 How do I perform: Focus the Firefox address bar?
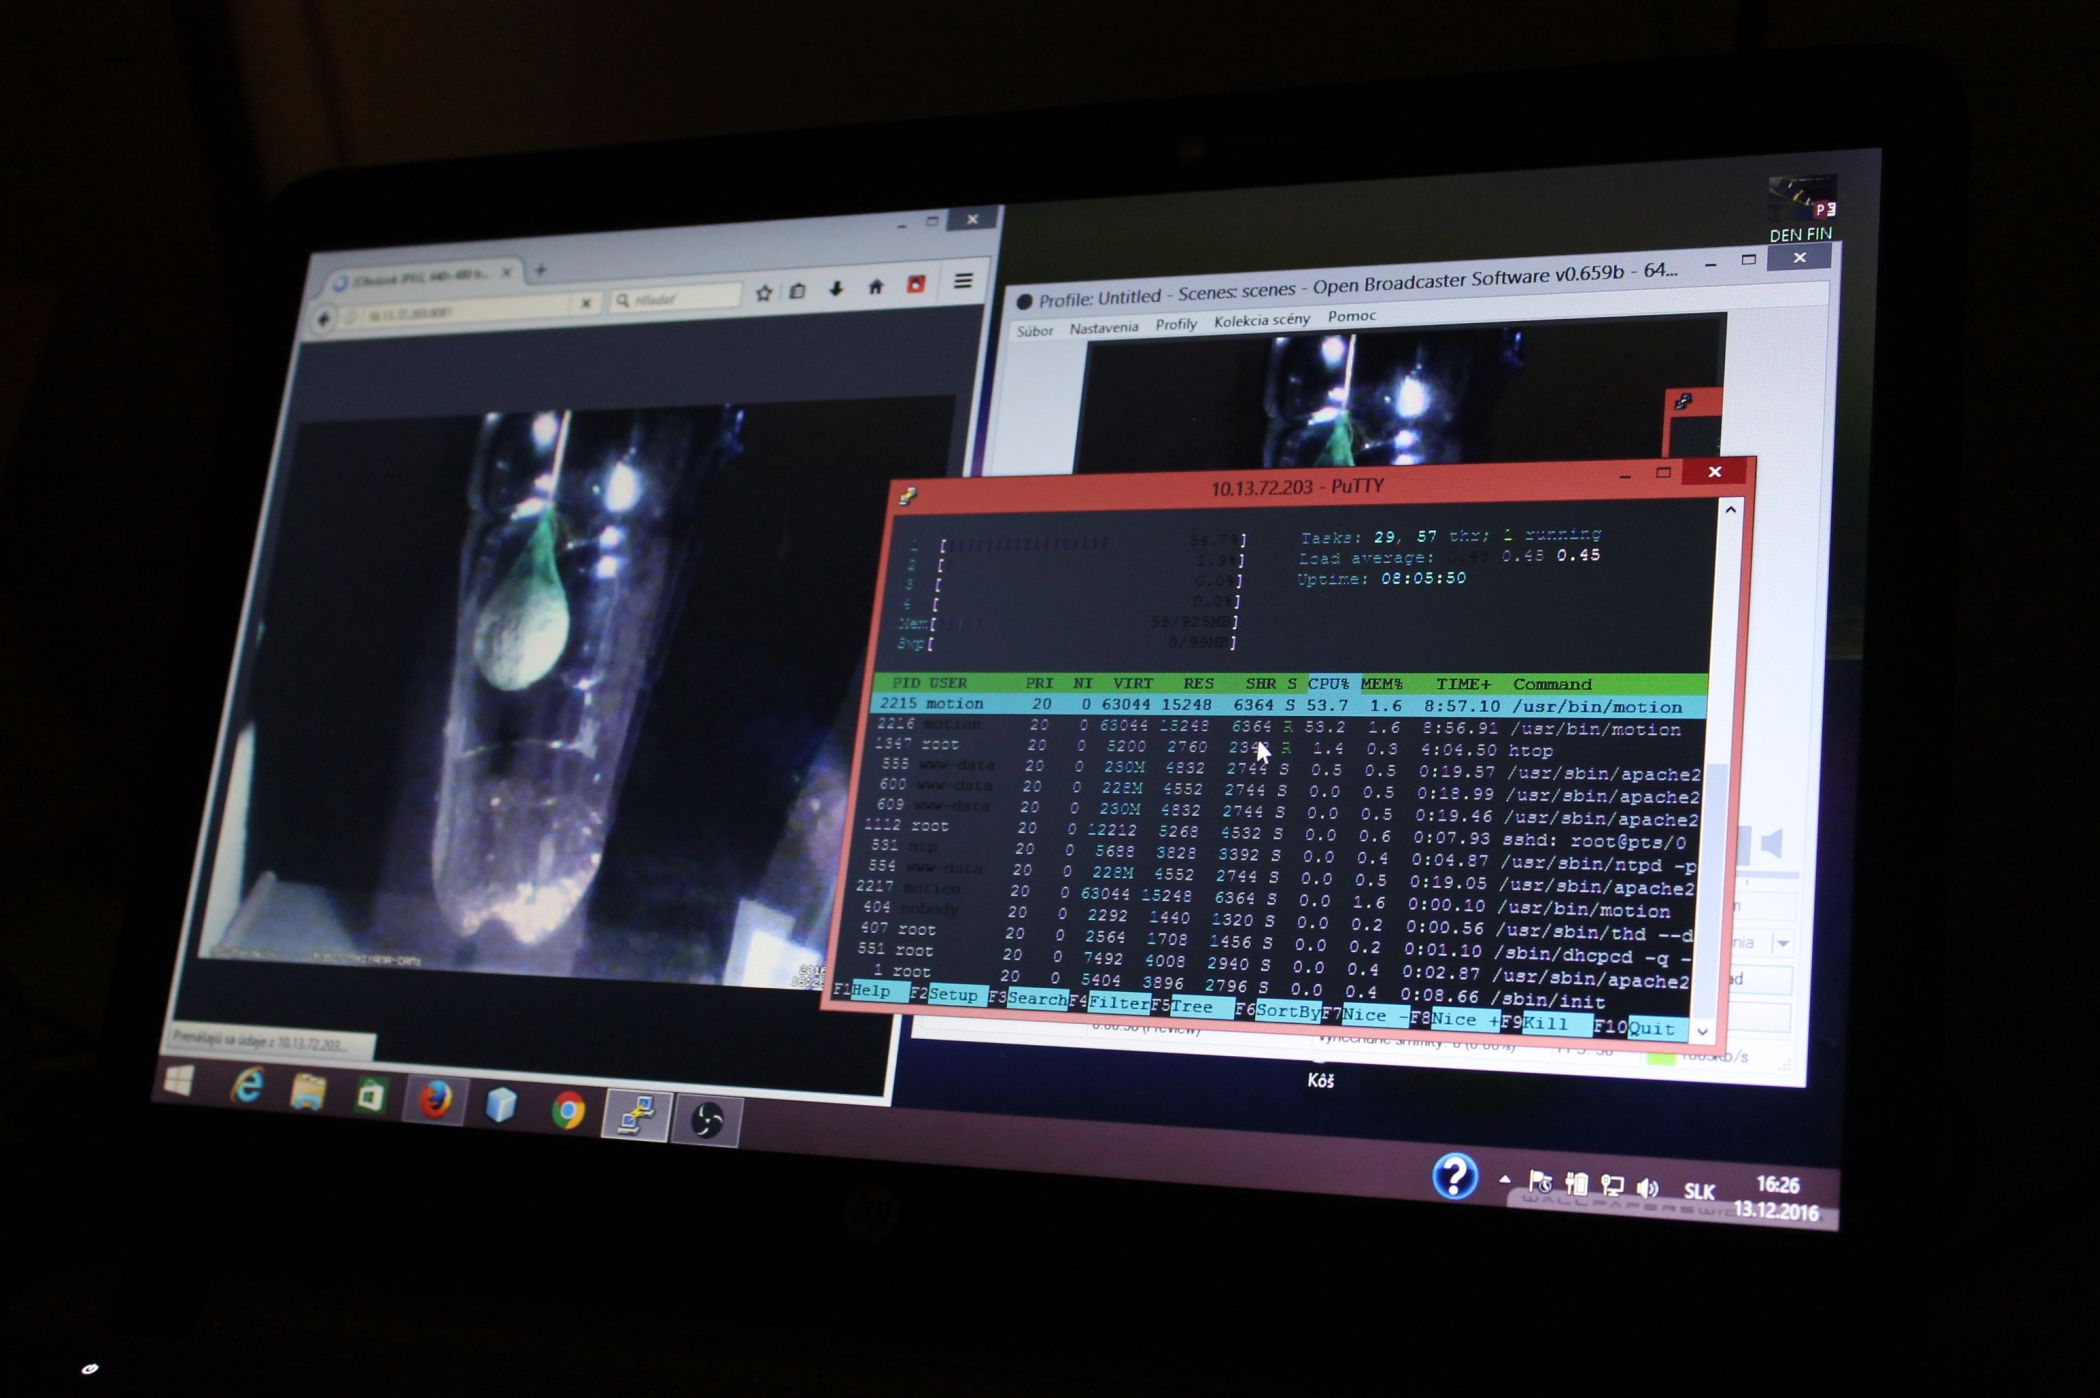click(460, 310)
